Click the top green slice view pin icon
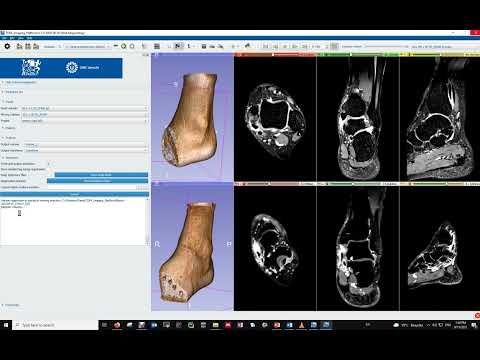 (x=319, y=54)
